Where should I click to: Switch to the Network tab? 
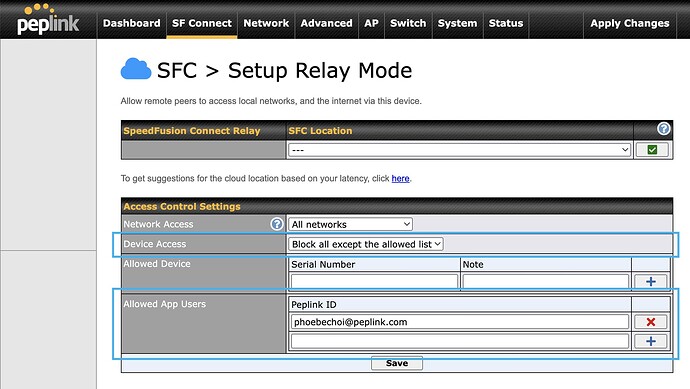tap(266, 23)
